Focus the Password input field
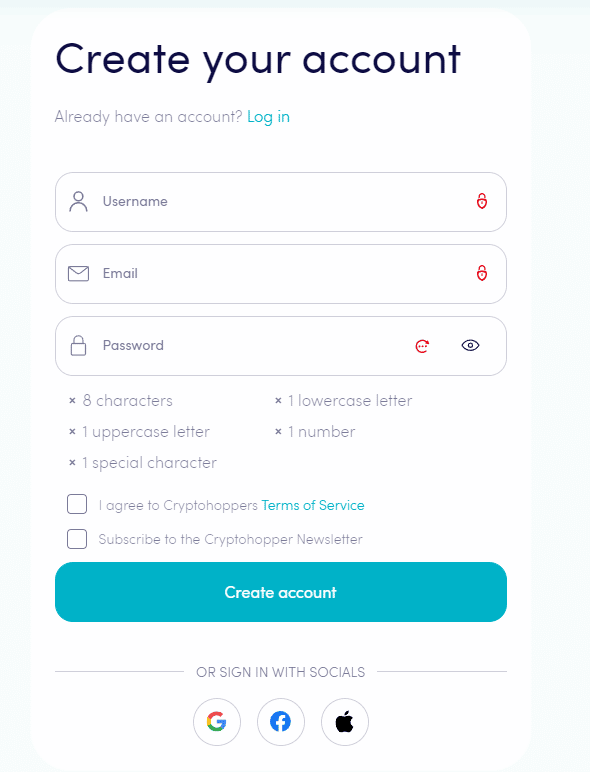Image resolution: width=590 pixels, height=772 pixels. tap(281, 346)
